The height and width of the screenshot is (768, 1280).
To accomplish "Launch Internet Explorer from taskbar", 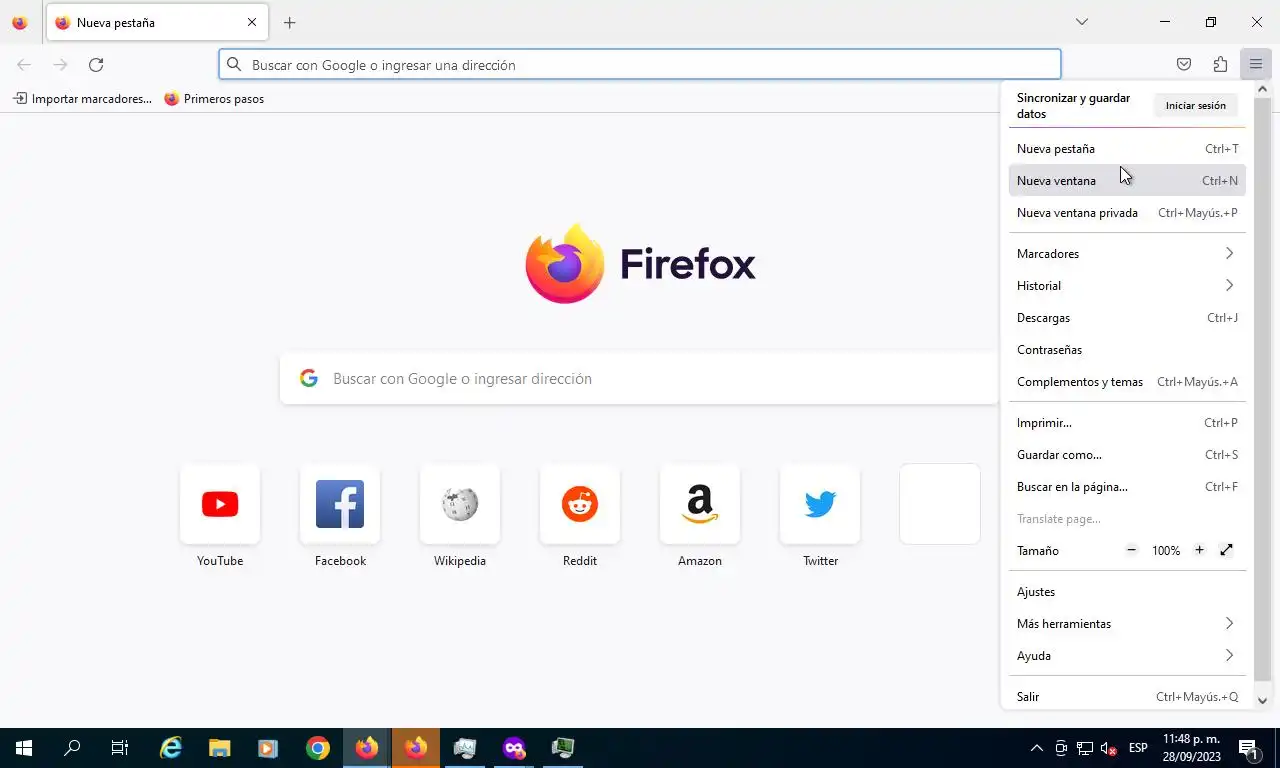I will coord(171,748).
